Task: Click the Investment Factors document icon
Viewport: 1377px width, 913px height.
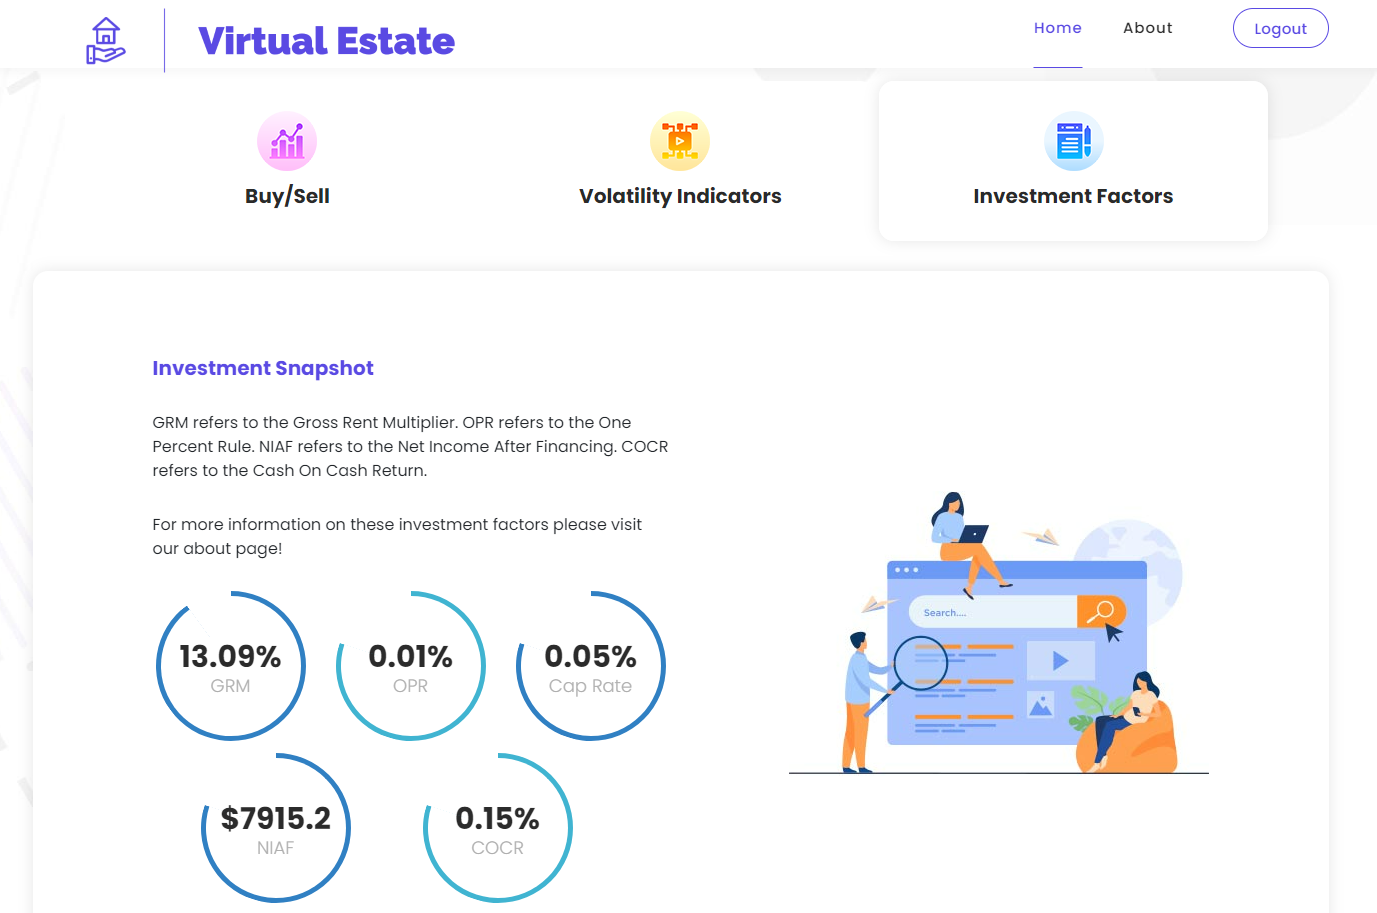Action: tap(1074, 141)
